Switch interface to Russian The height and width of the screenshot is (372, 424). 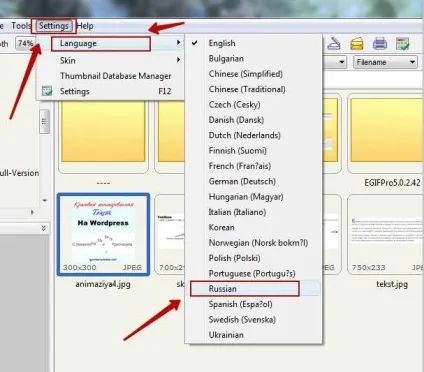click(254, 289)
